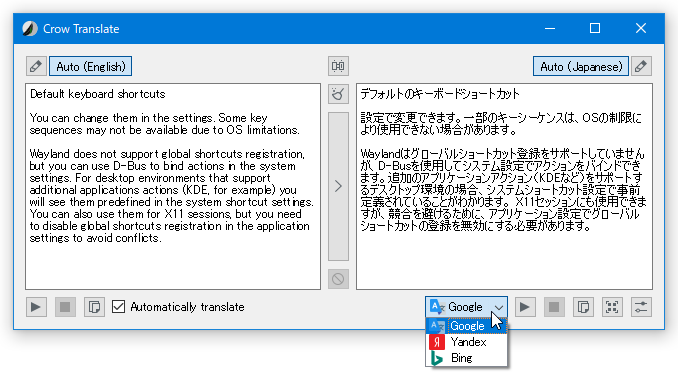The height and width of the screenshot is (378, 678).
Task: Edit target languages with pencil icon
Action: [x=641, y=66]
